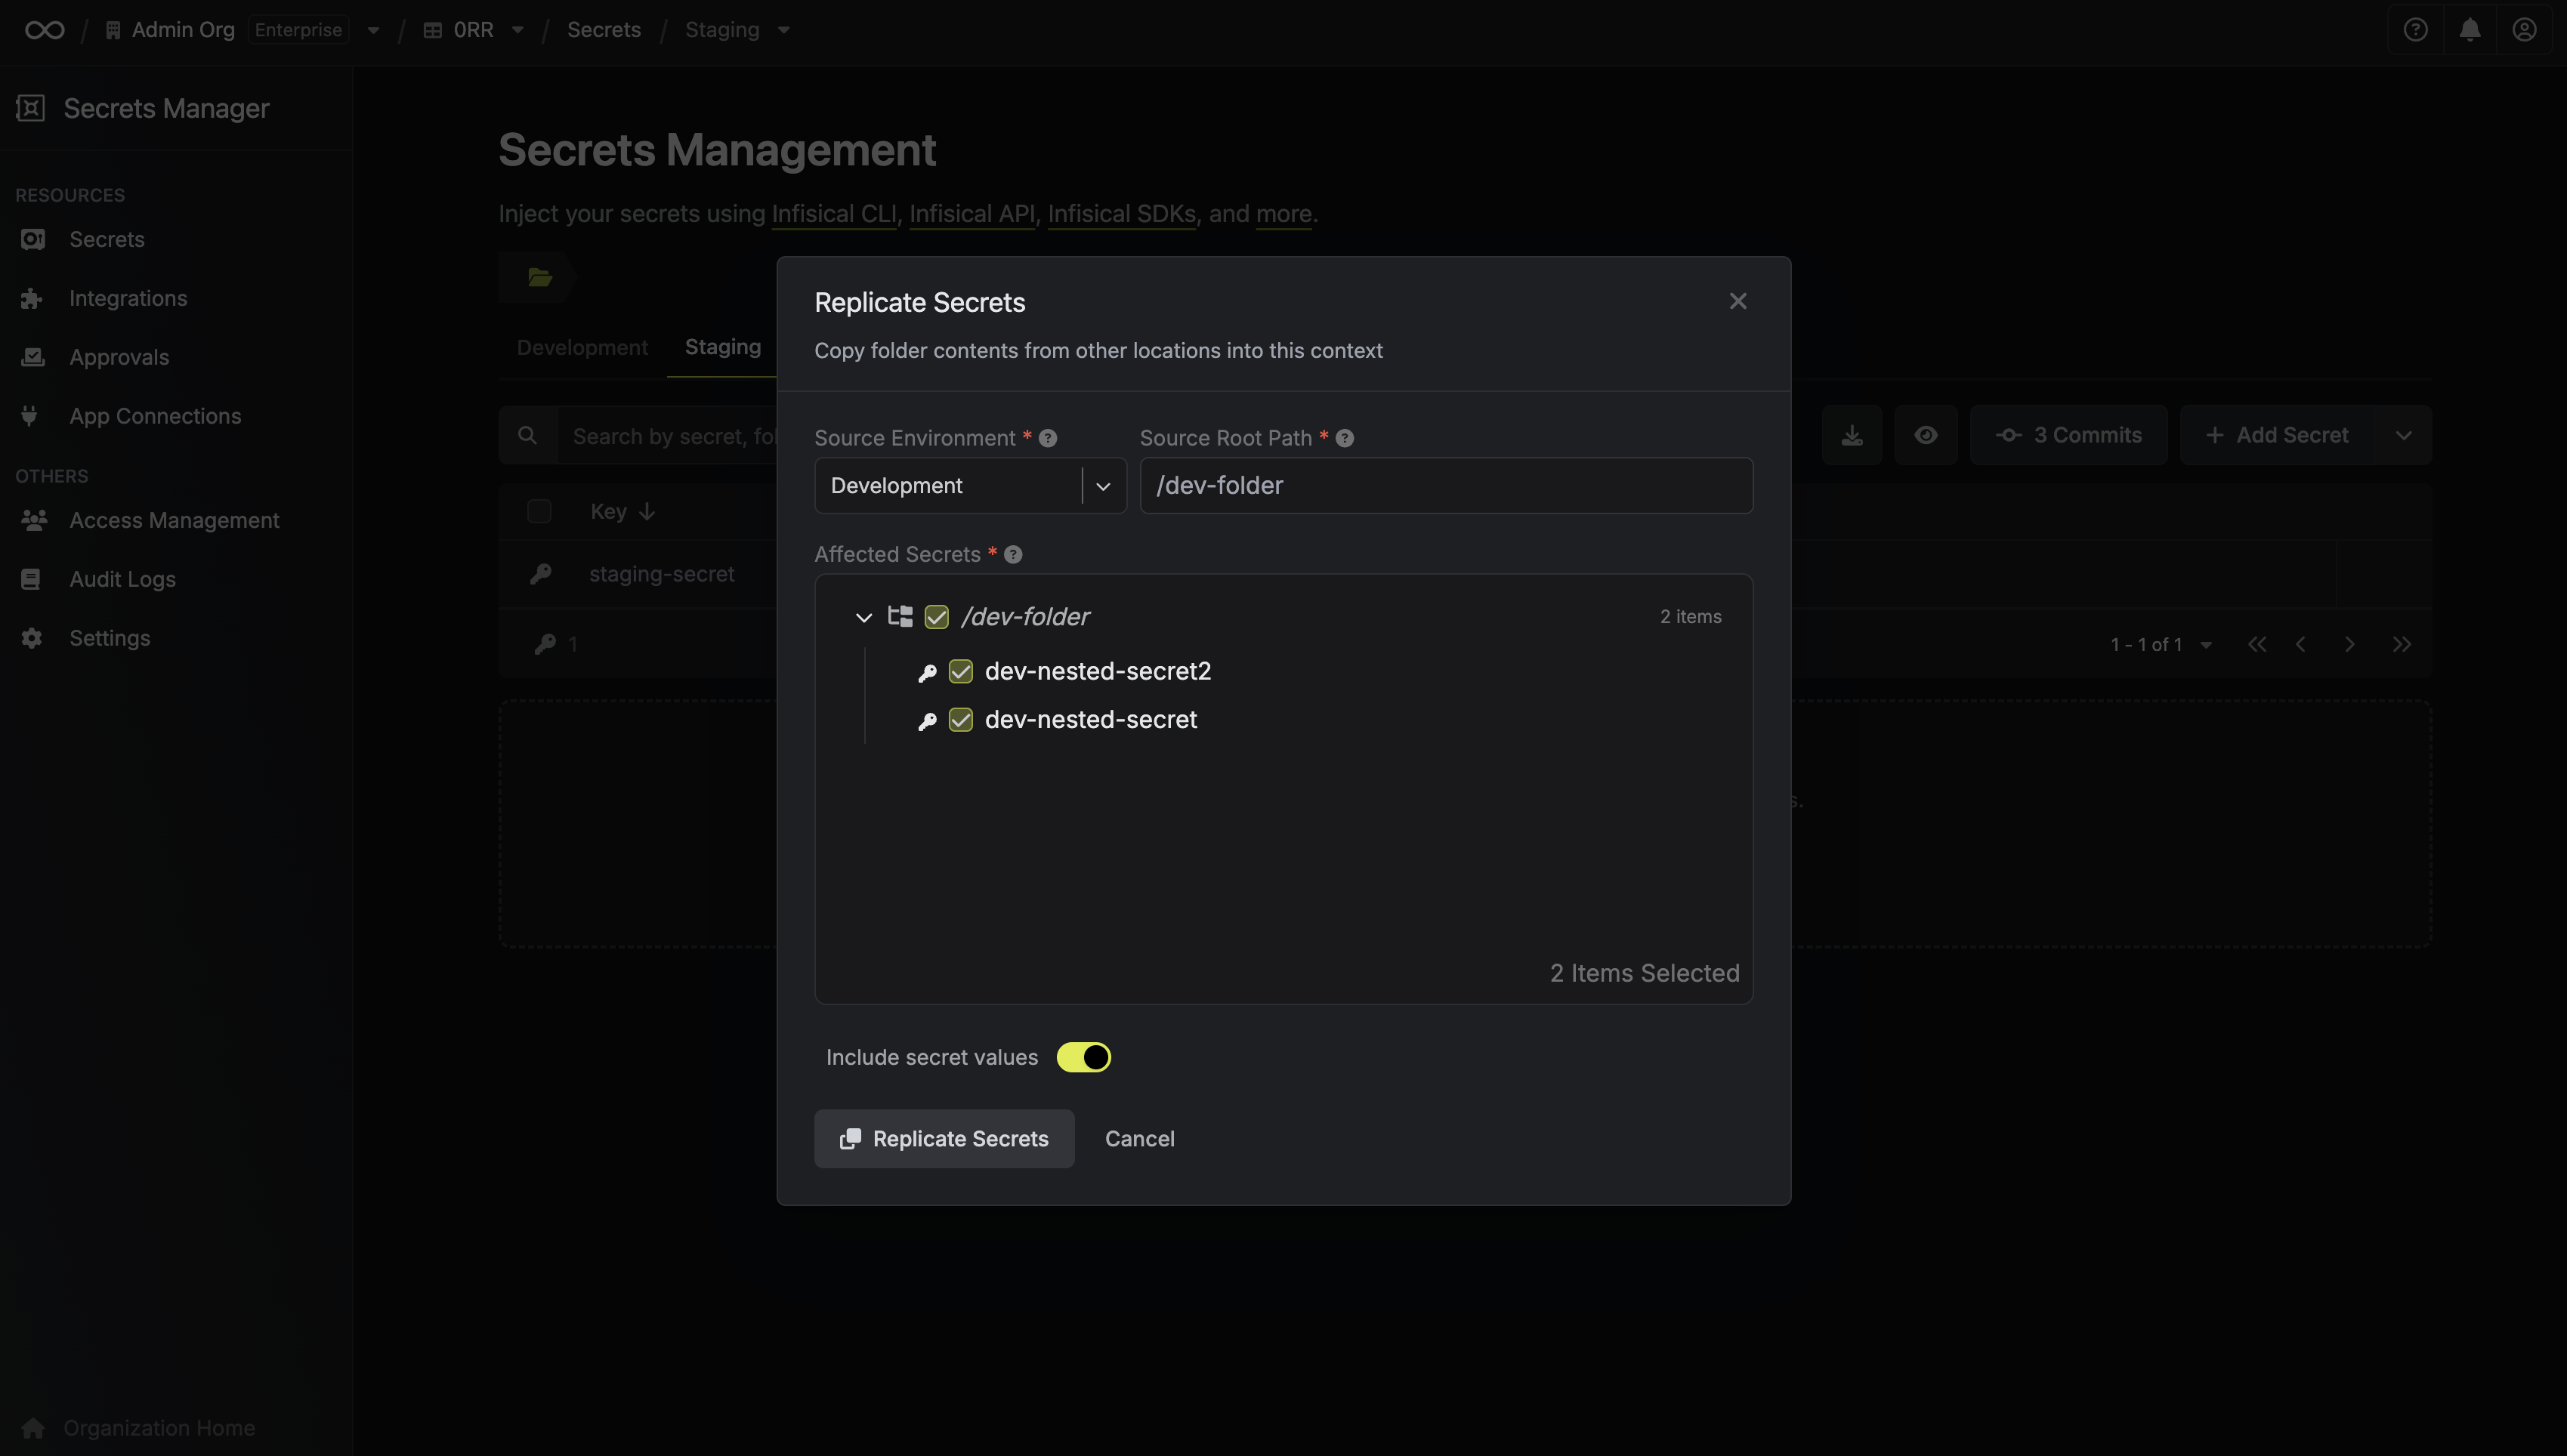Open Integrations in the sidebar
The width and height of the screenshot is (2567, 1456).
pos(128,298)
